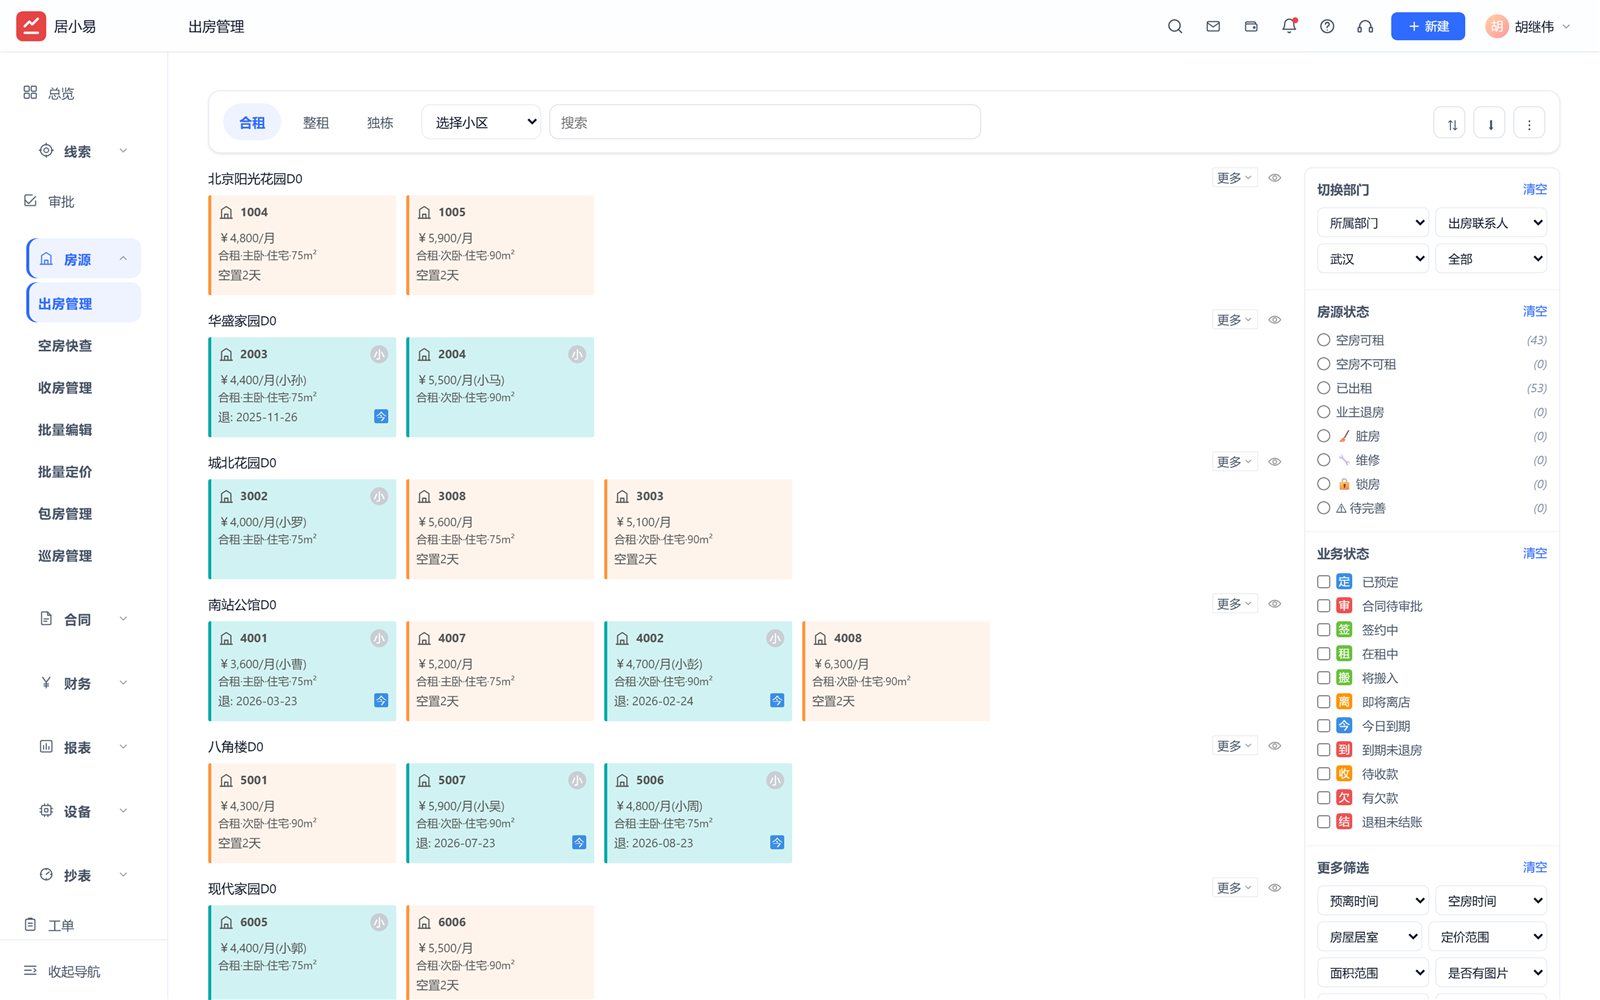
Task: Click the sort order toolbar icon
Action: tap(1451, 124)
